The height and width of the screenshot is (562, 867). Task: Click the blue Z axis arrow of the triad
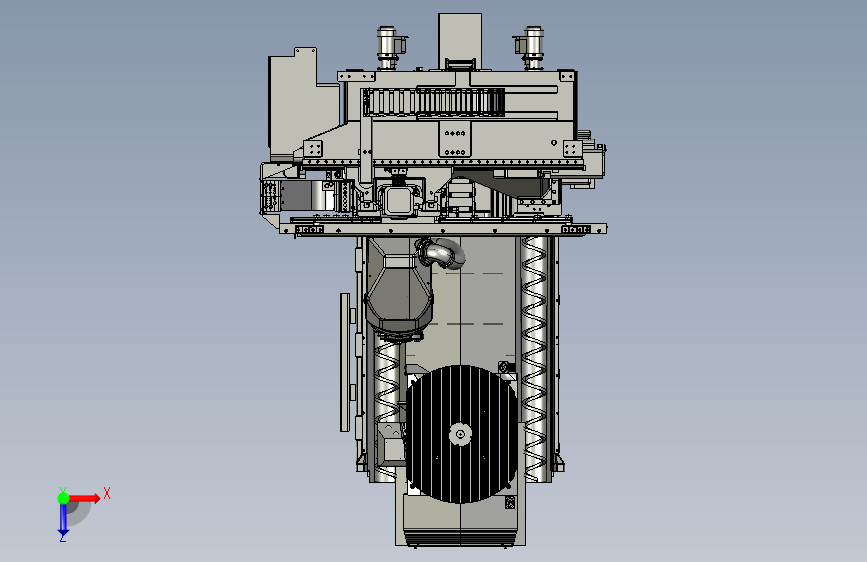pyautogui.click(x=63, y=520)
